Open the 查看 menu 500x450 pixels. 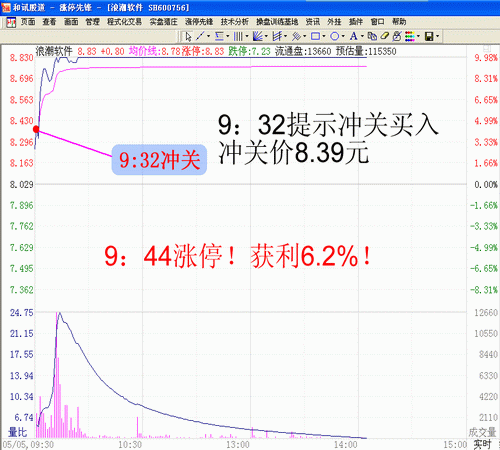tap(49, 22)
